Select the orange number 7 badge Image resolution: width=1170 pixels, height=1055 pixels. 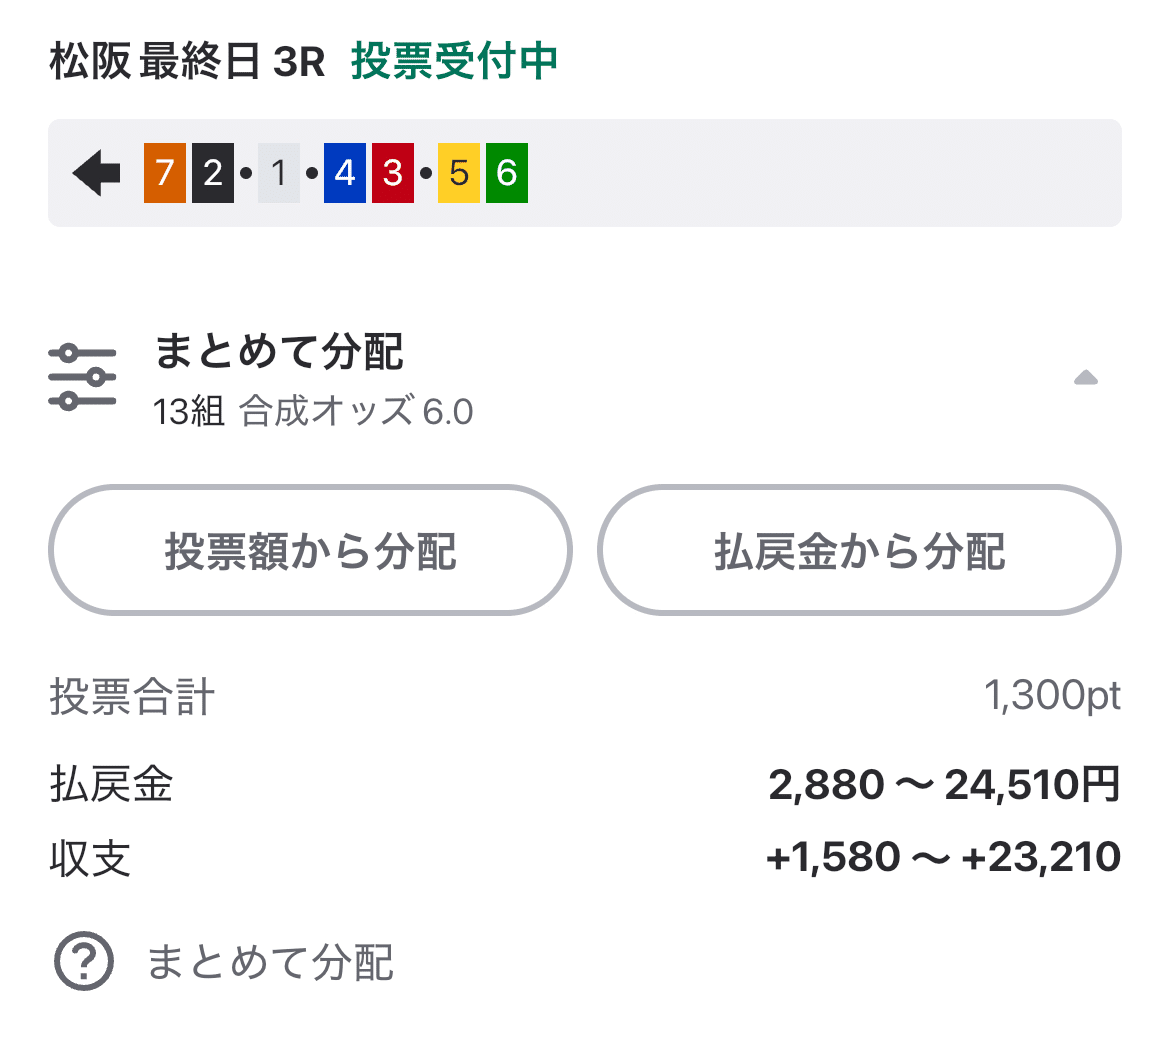[163, 172]
